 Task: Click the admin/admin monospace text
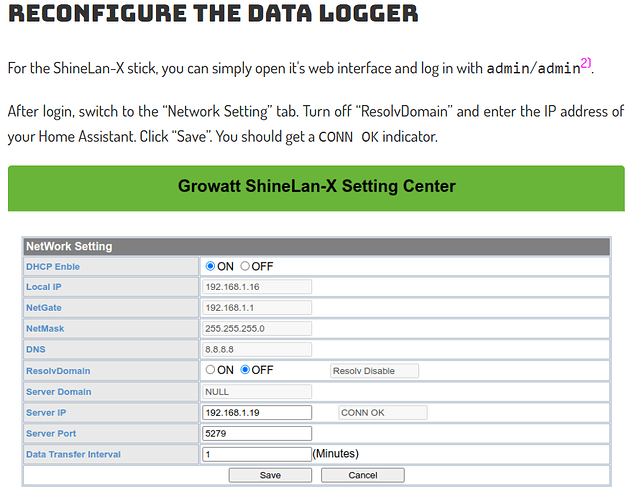(x=533, y=68)
